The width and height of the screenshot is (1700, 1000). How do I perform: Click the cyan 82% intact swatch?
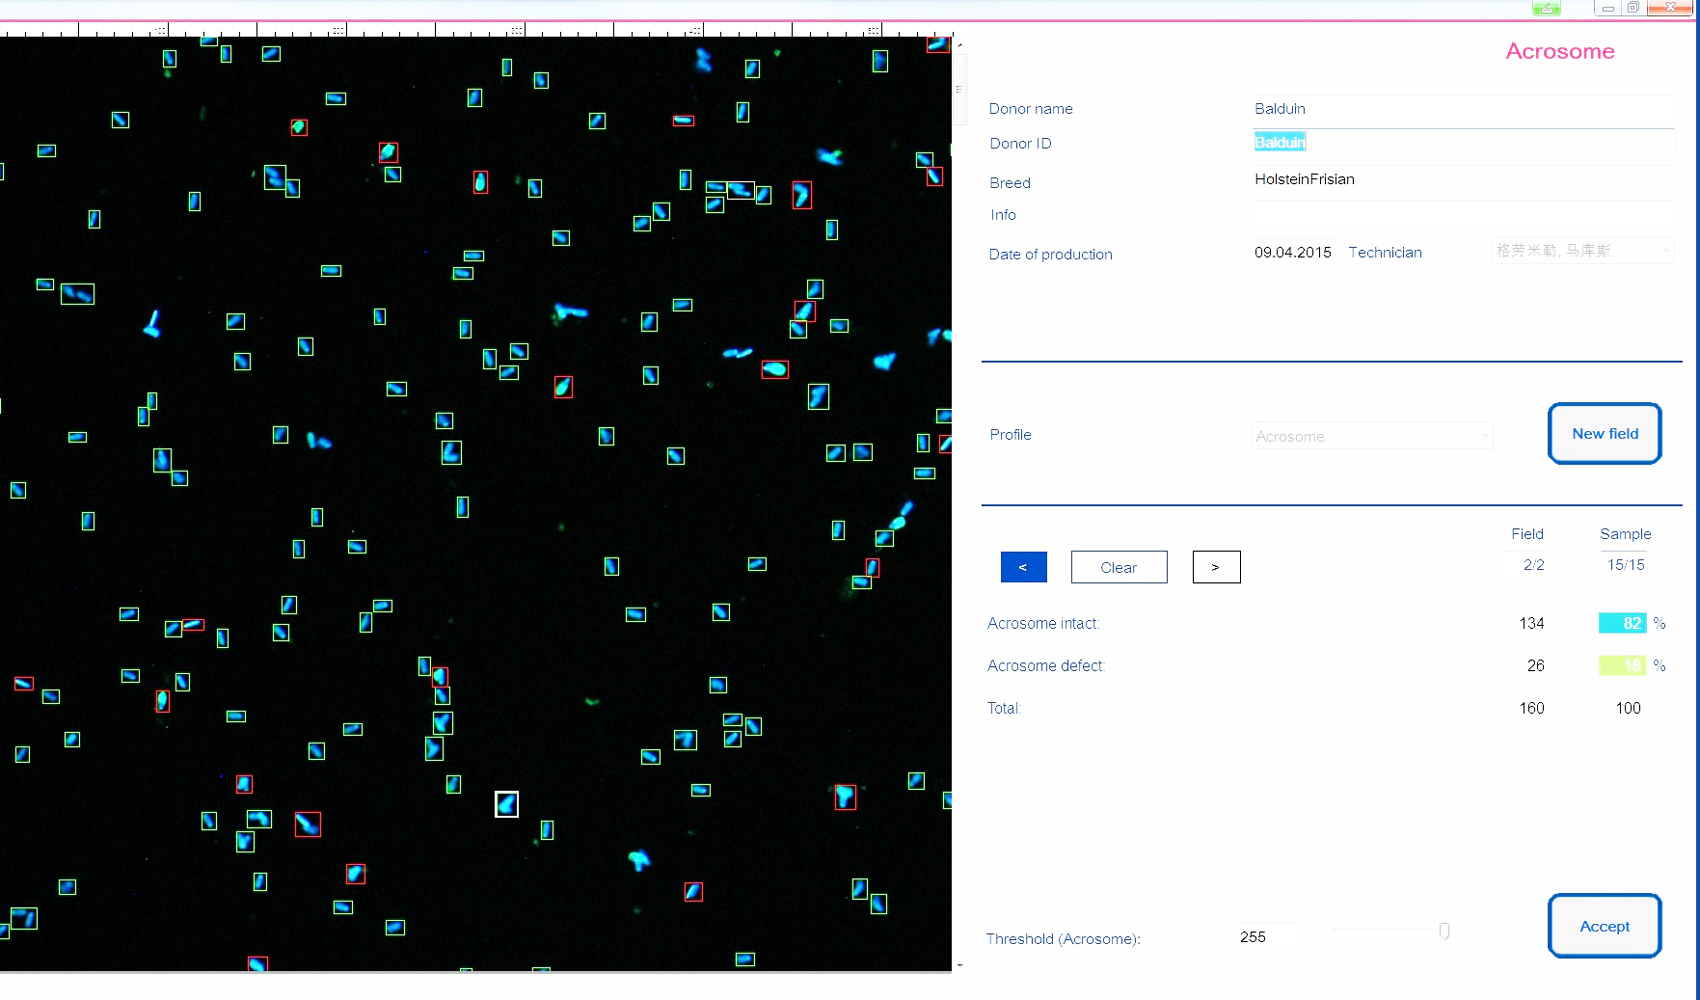click(x=1621, y=623)
